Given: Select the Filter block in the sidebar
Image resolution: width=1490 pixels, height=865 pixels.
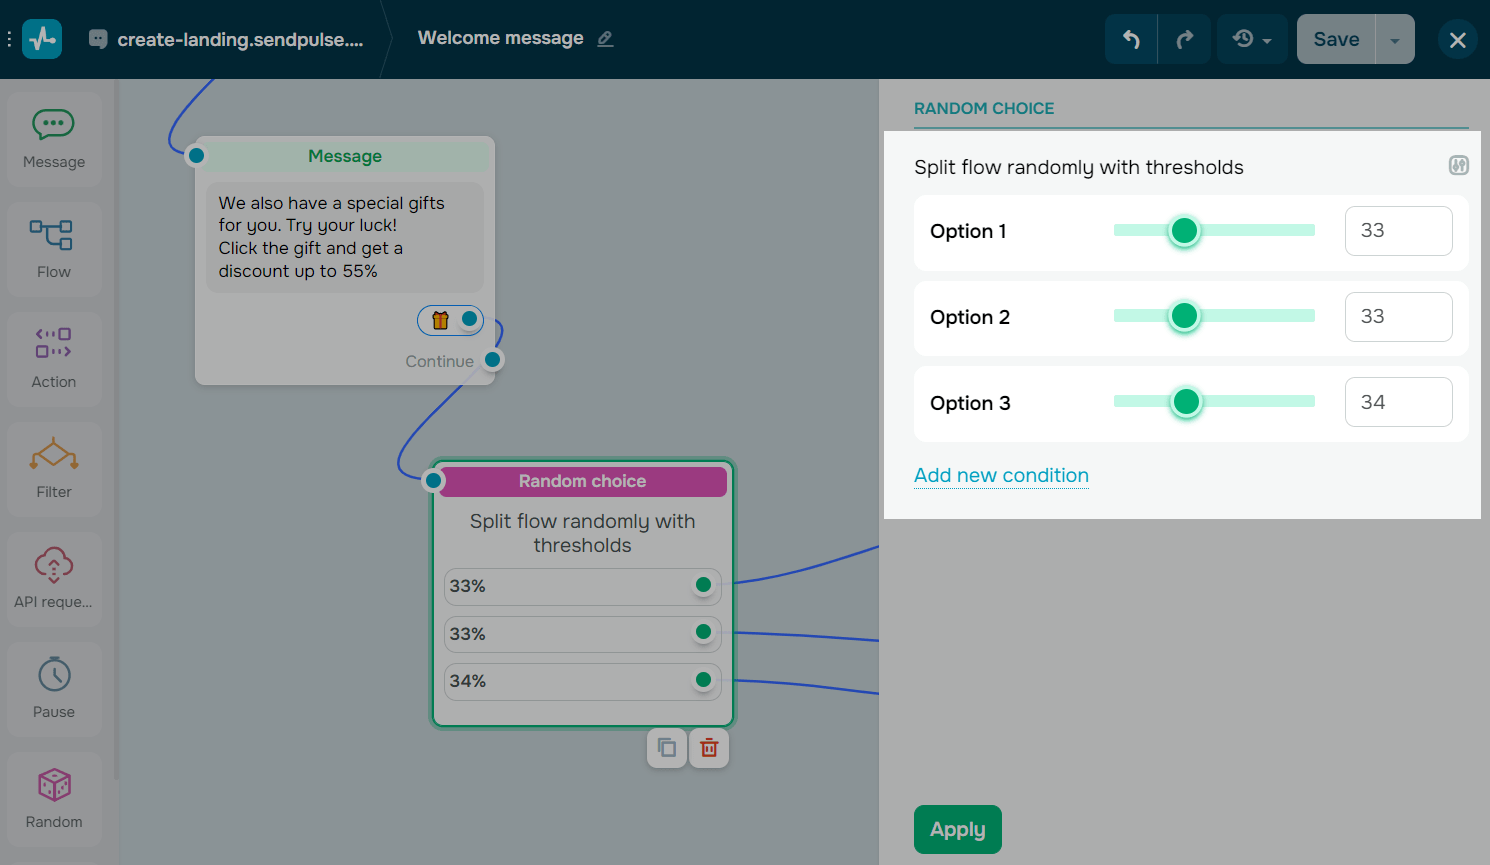Looking at the screenshot, I should (53, 468).
